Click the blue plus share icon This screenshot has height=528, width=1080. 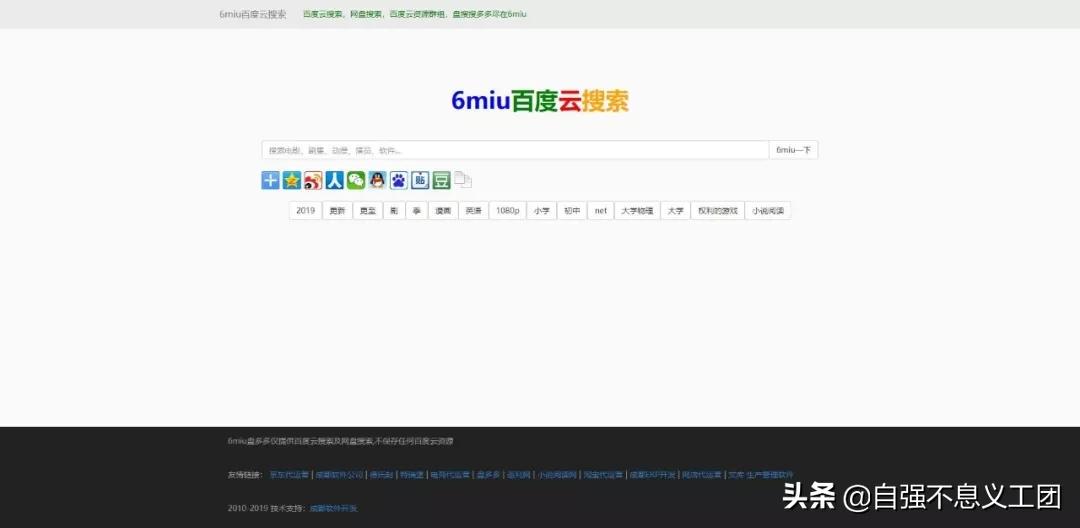pos(271,180)
